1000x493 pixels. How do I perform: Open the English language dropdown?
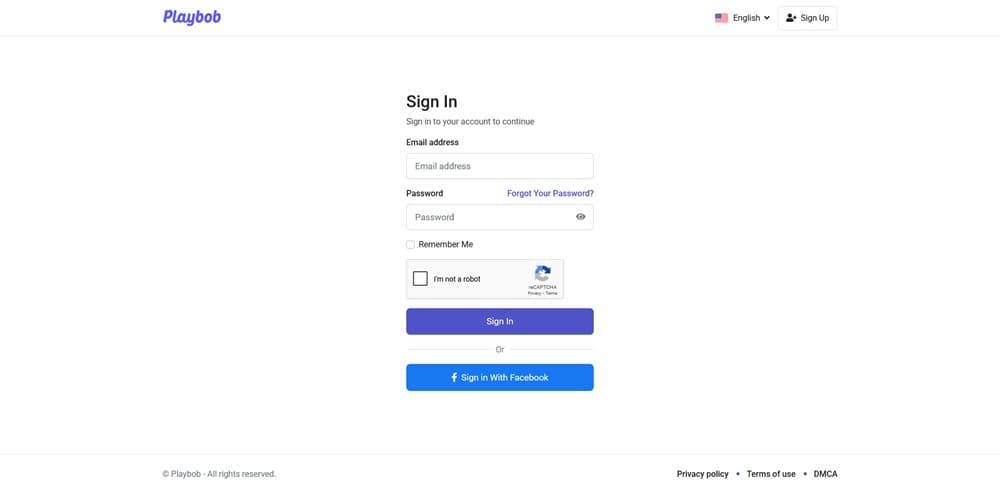[x=746, y=18]
